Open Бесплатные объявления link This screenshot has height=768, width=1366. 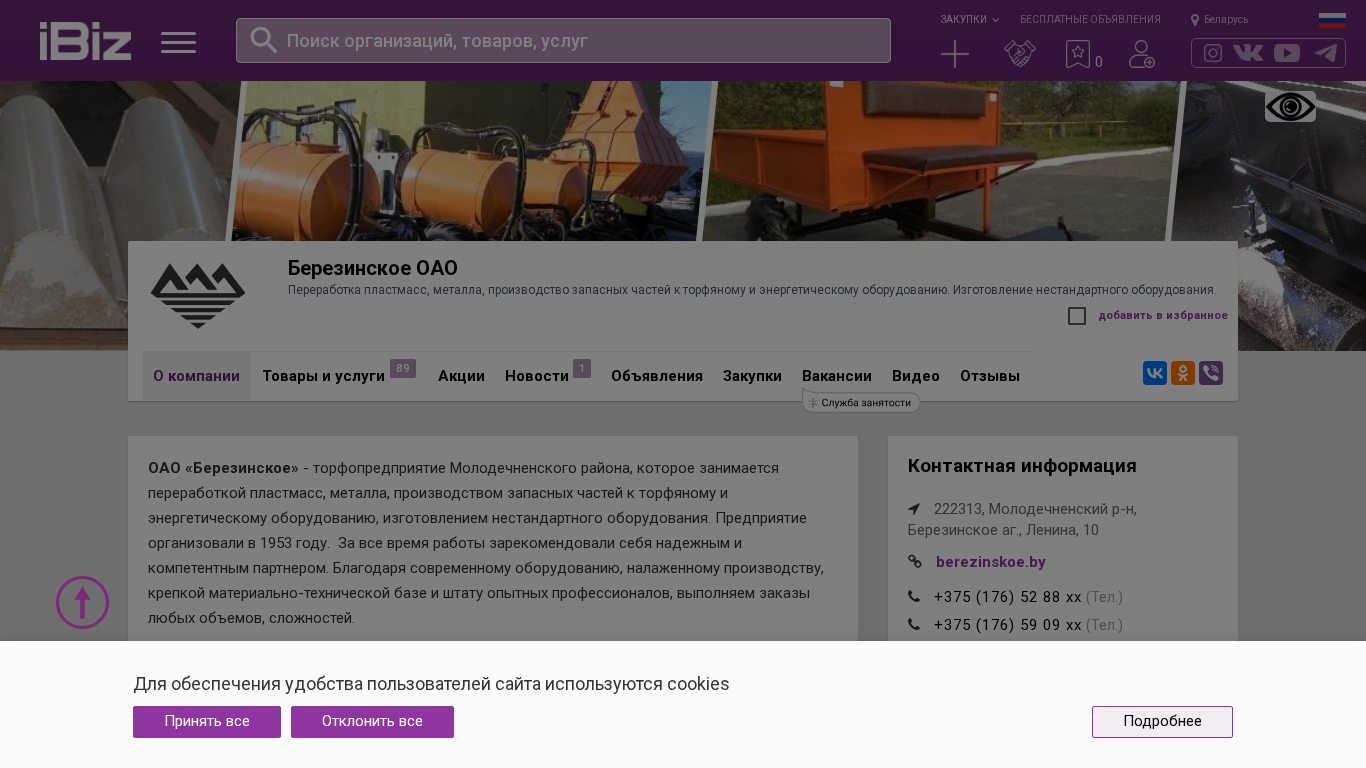point(1090,19)
